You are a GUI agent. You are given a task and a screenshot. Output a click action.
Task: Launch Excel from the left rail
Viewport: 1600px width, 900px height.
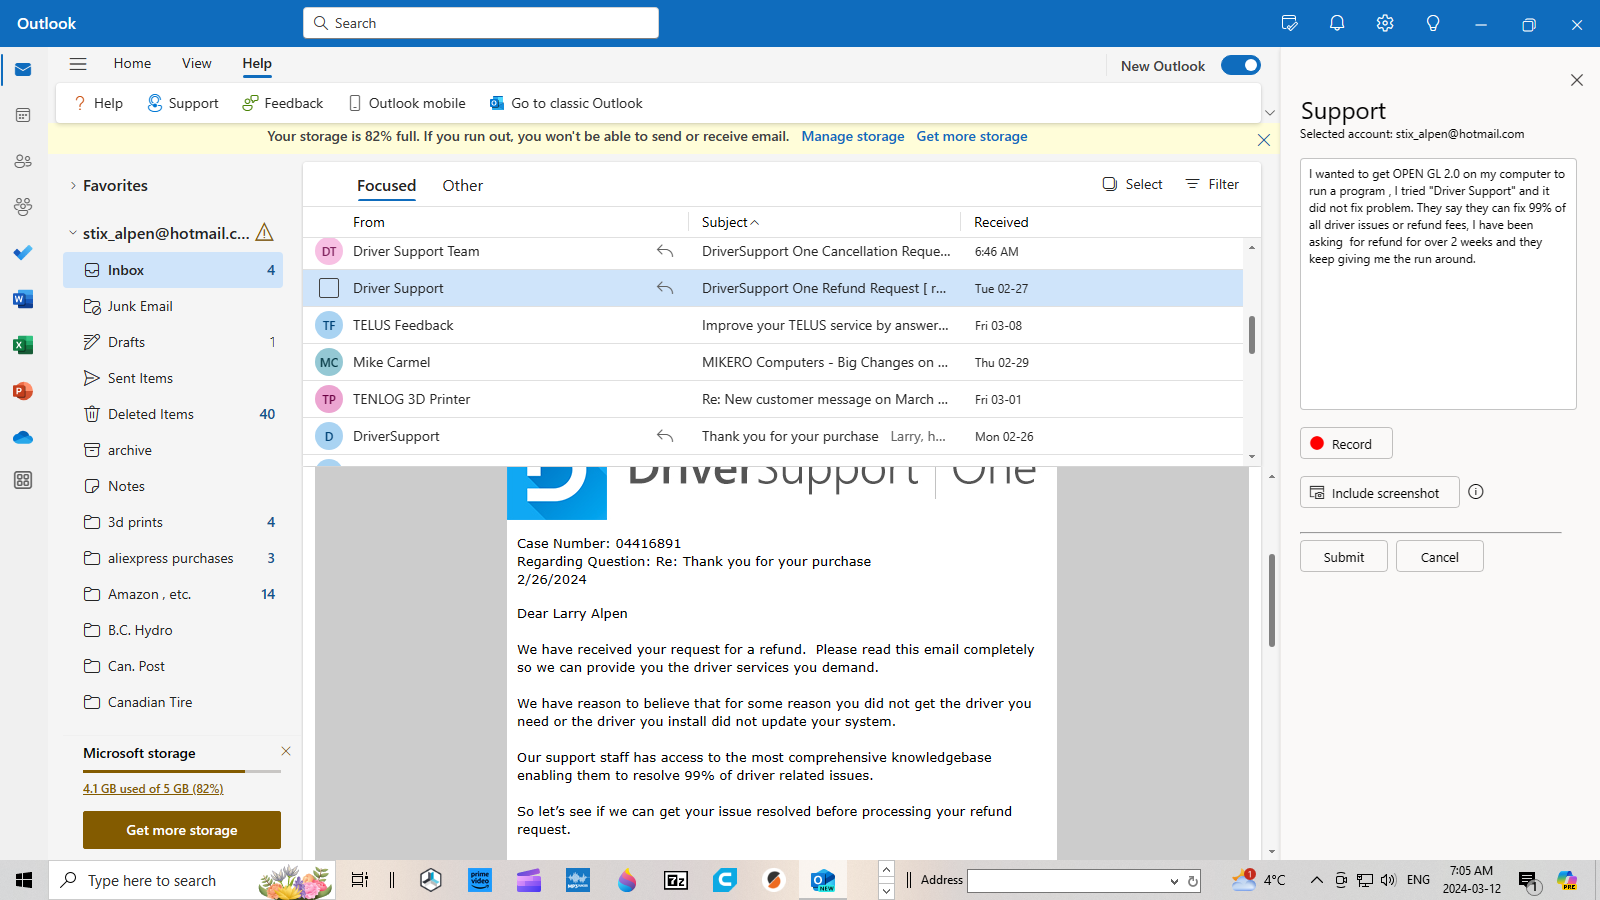pos(23,345)
